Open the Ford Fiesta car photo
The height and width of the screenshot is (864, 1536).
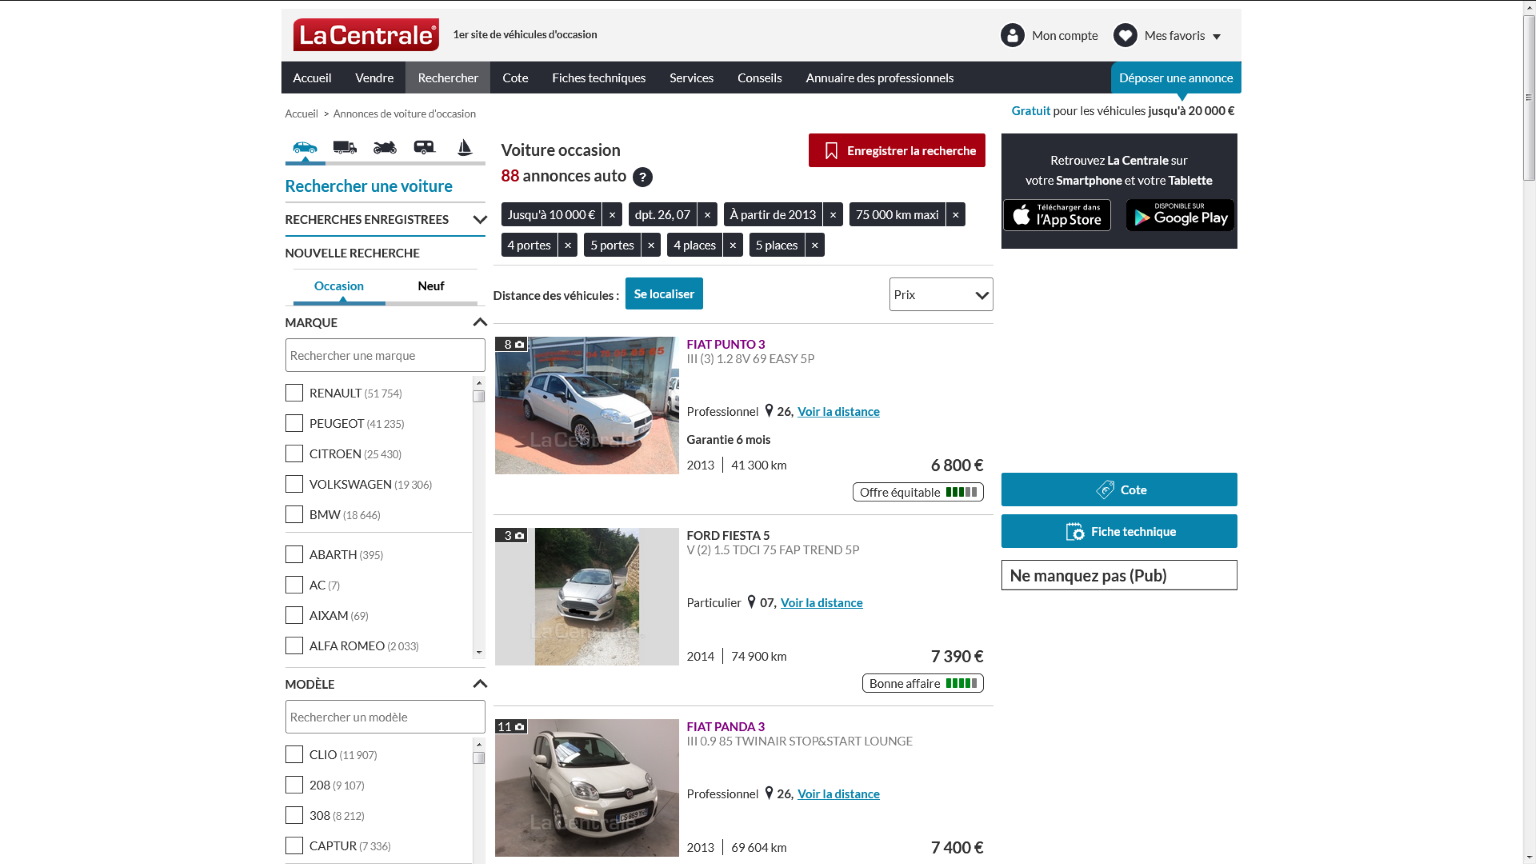[x=587, y=596]
